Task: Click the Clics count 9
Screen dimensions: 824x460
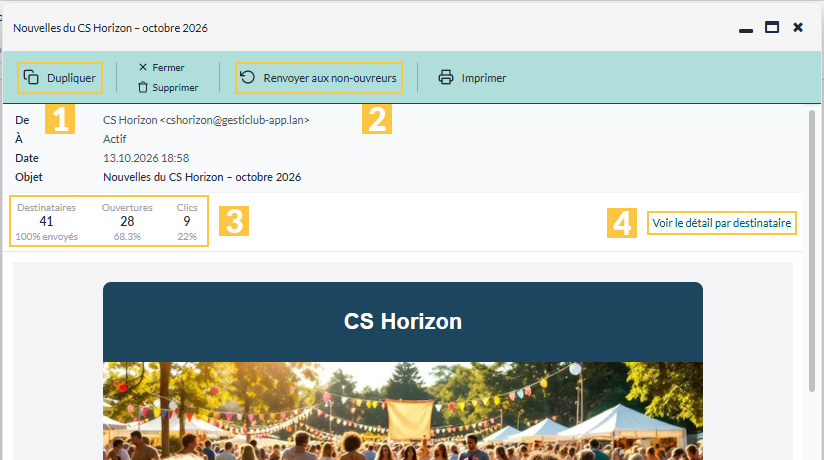Action: 187,221
